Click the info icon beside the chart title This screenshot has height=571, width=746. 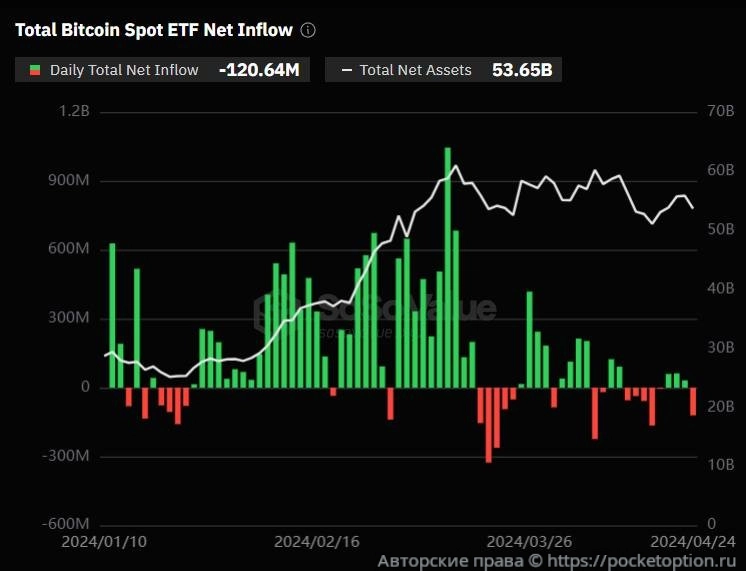(x=308, y=30)
